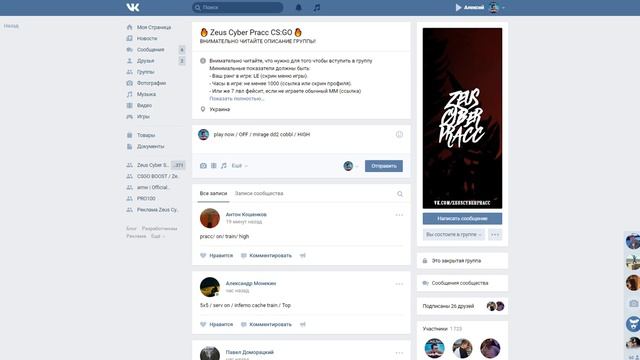Open Александр Монекин's avatar
This screenshot has width=640, height=360.
210,287
